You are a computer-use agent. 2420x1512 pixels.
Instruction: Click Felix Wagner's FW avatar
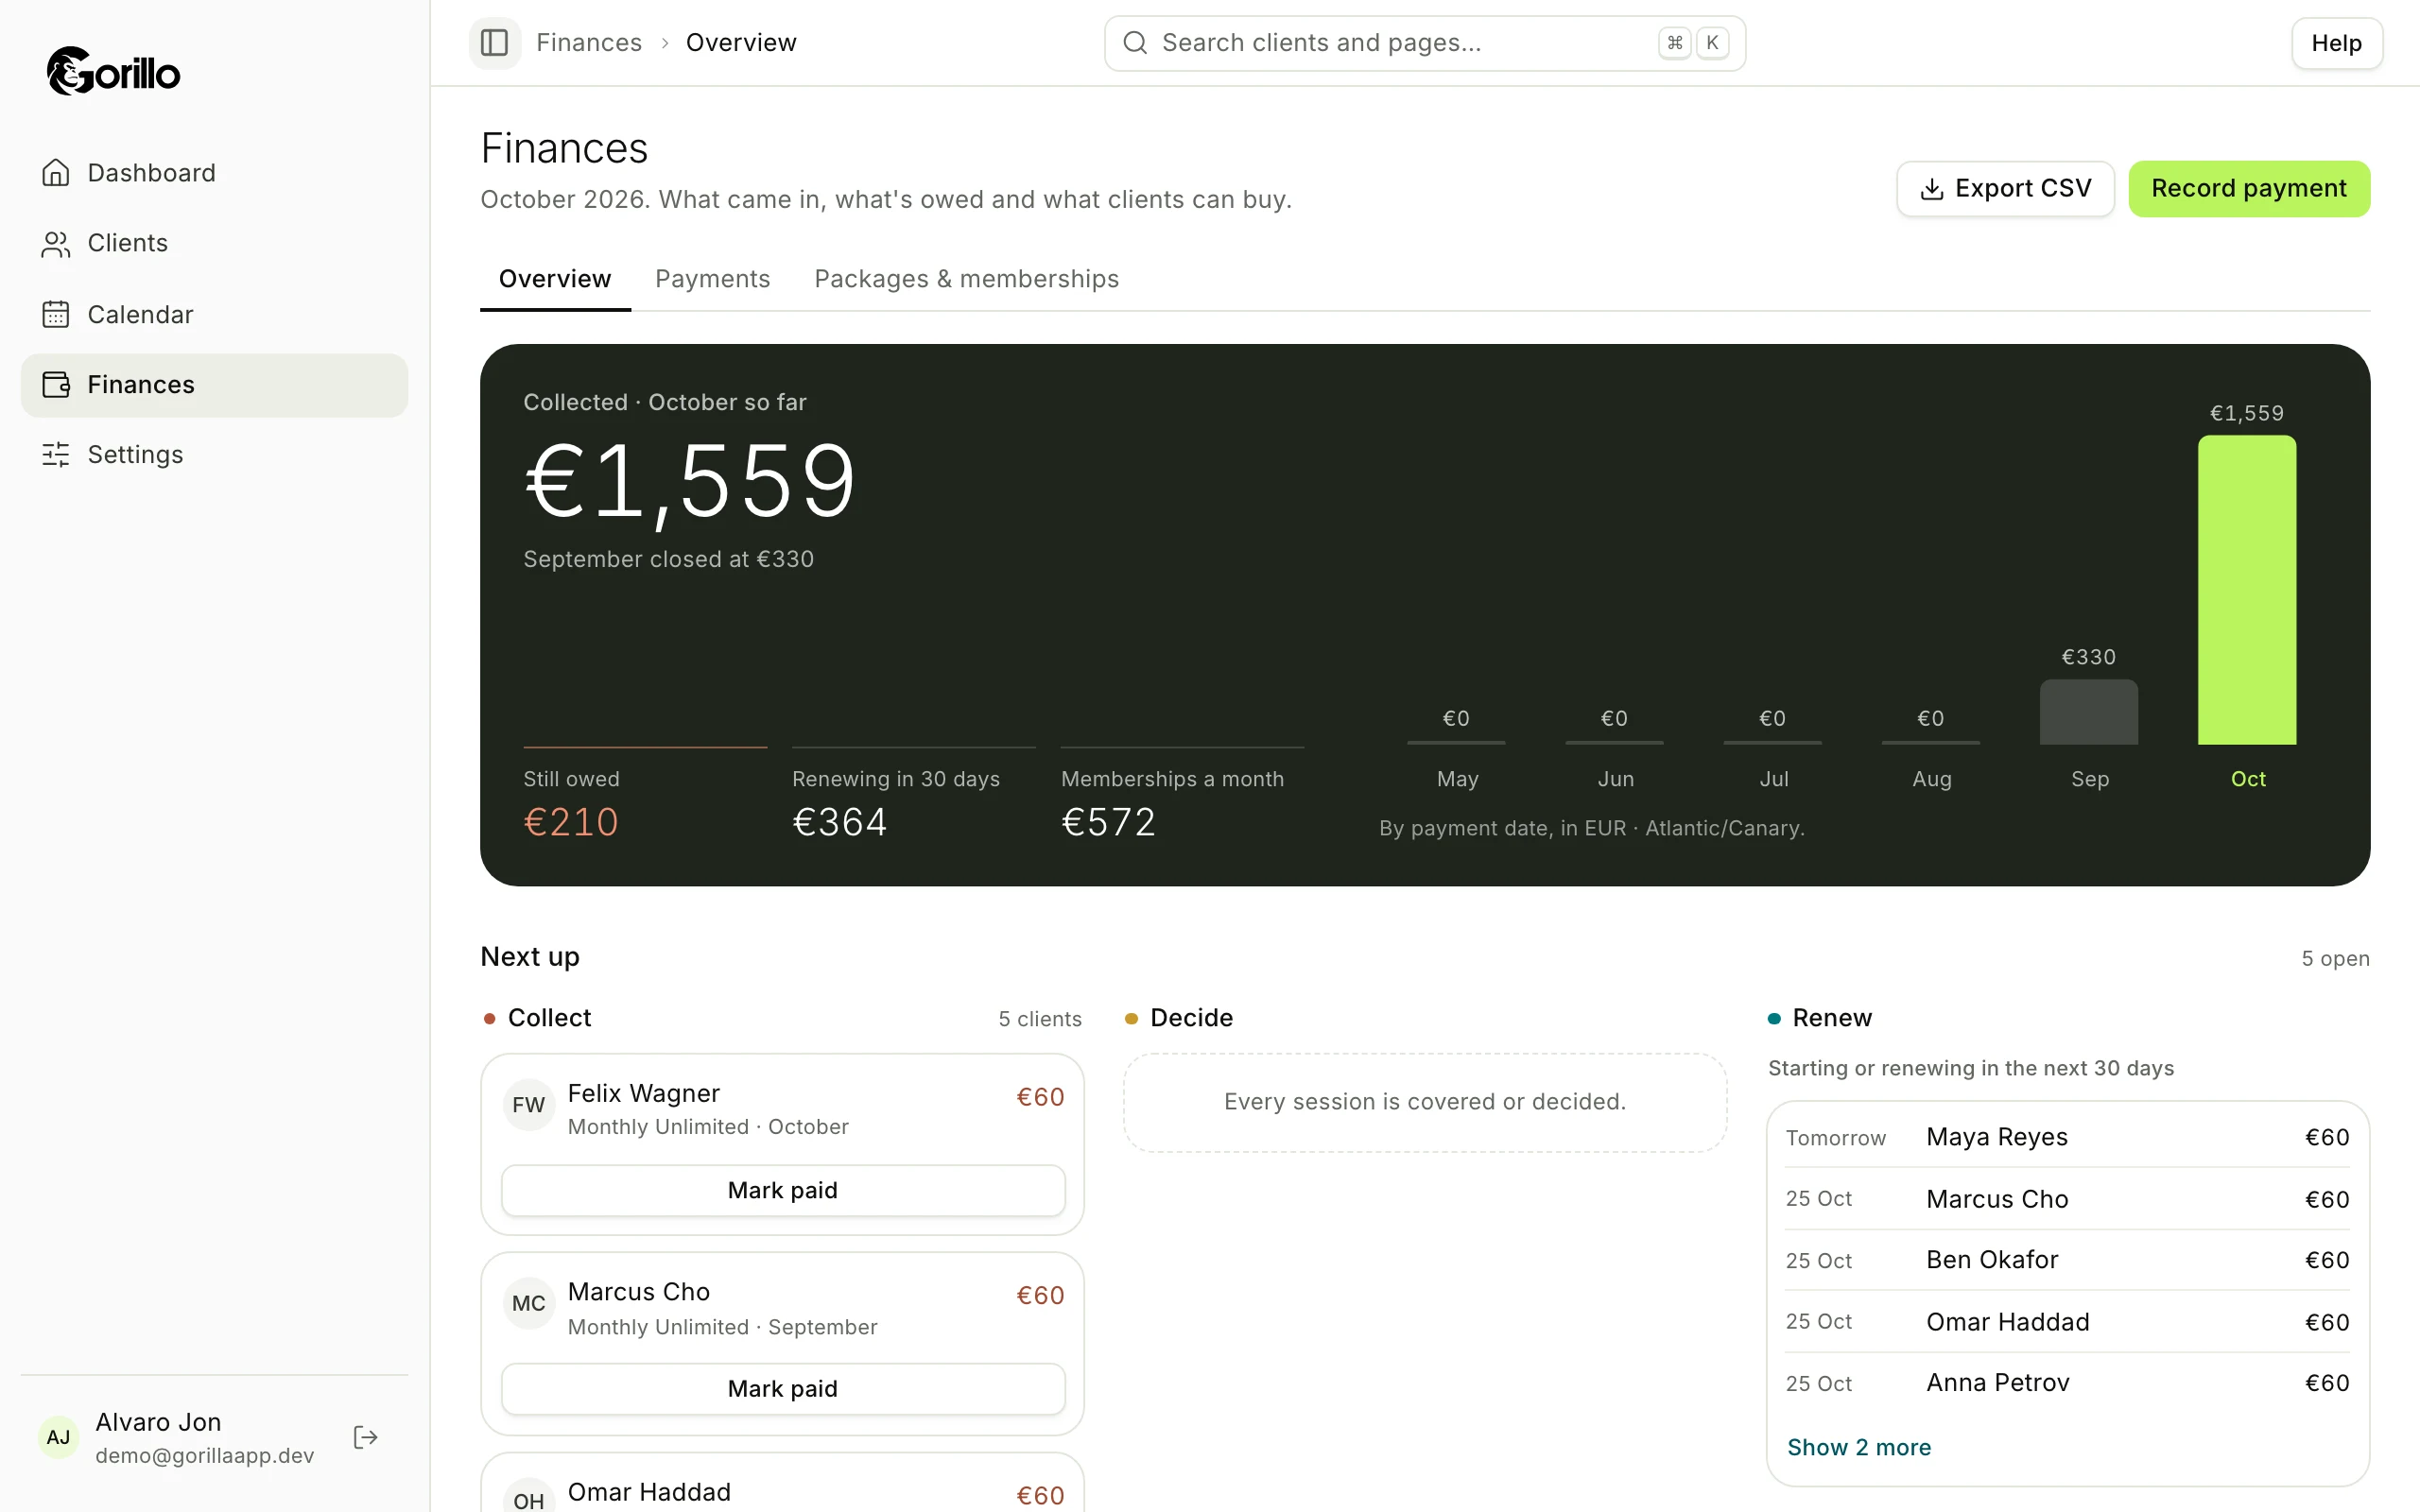[528, 1105]
